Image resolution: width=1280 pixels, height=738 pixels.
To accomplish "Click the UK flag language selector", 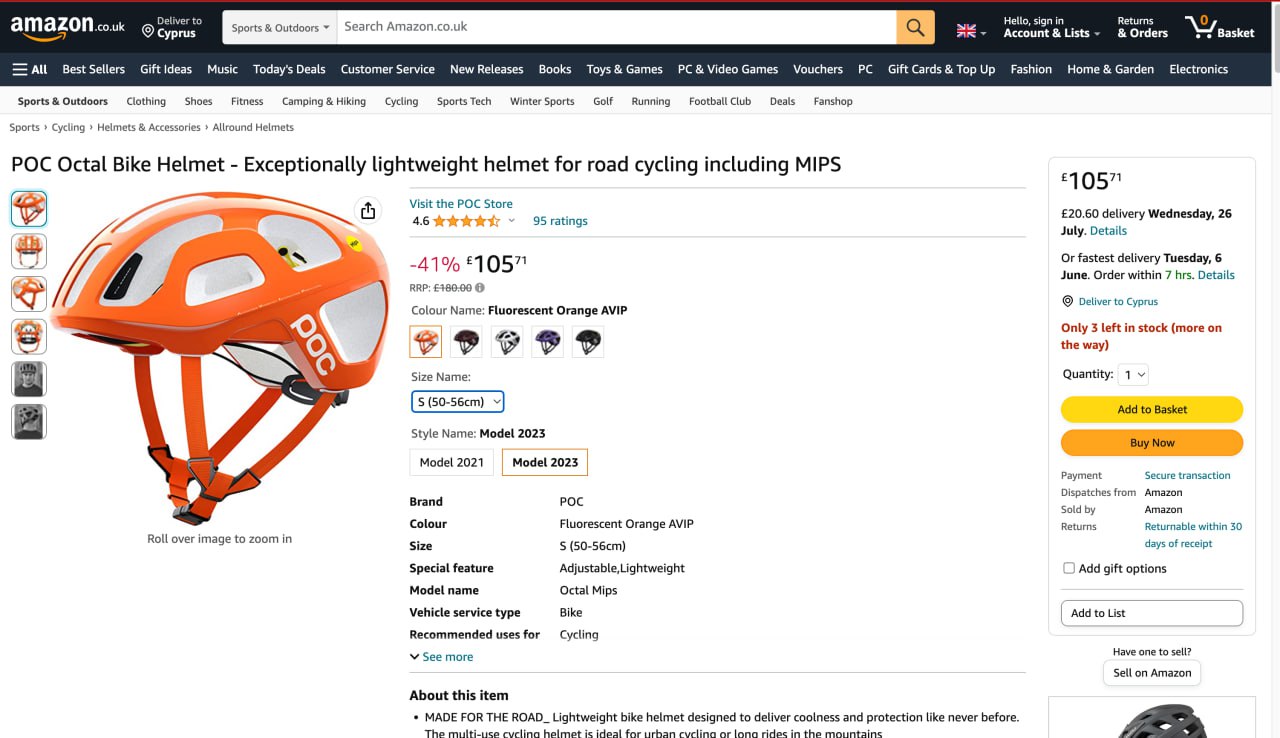I will coord(970,31).
